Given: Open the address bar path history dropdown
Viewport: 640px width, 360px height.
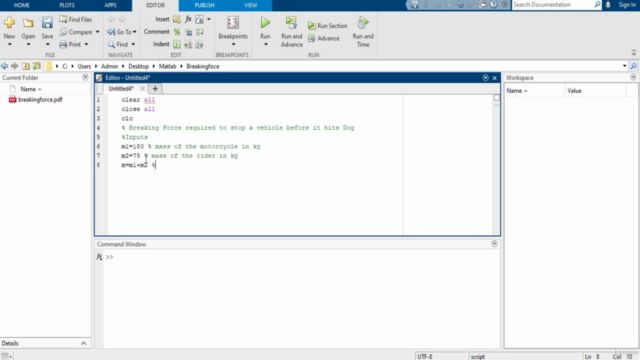Looking at the screenshot, I should coord(624,66).
